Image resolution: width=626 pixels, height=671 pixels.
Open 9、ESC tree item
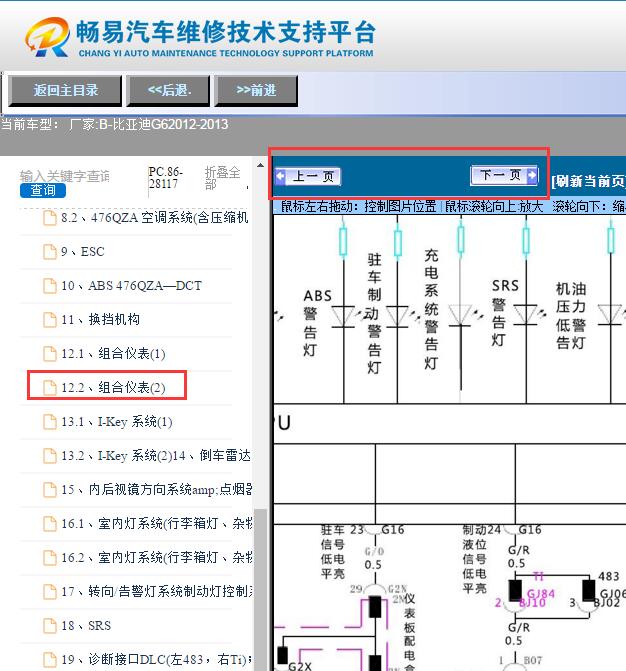[83, 252]
